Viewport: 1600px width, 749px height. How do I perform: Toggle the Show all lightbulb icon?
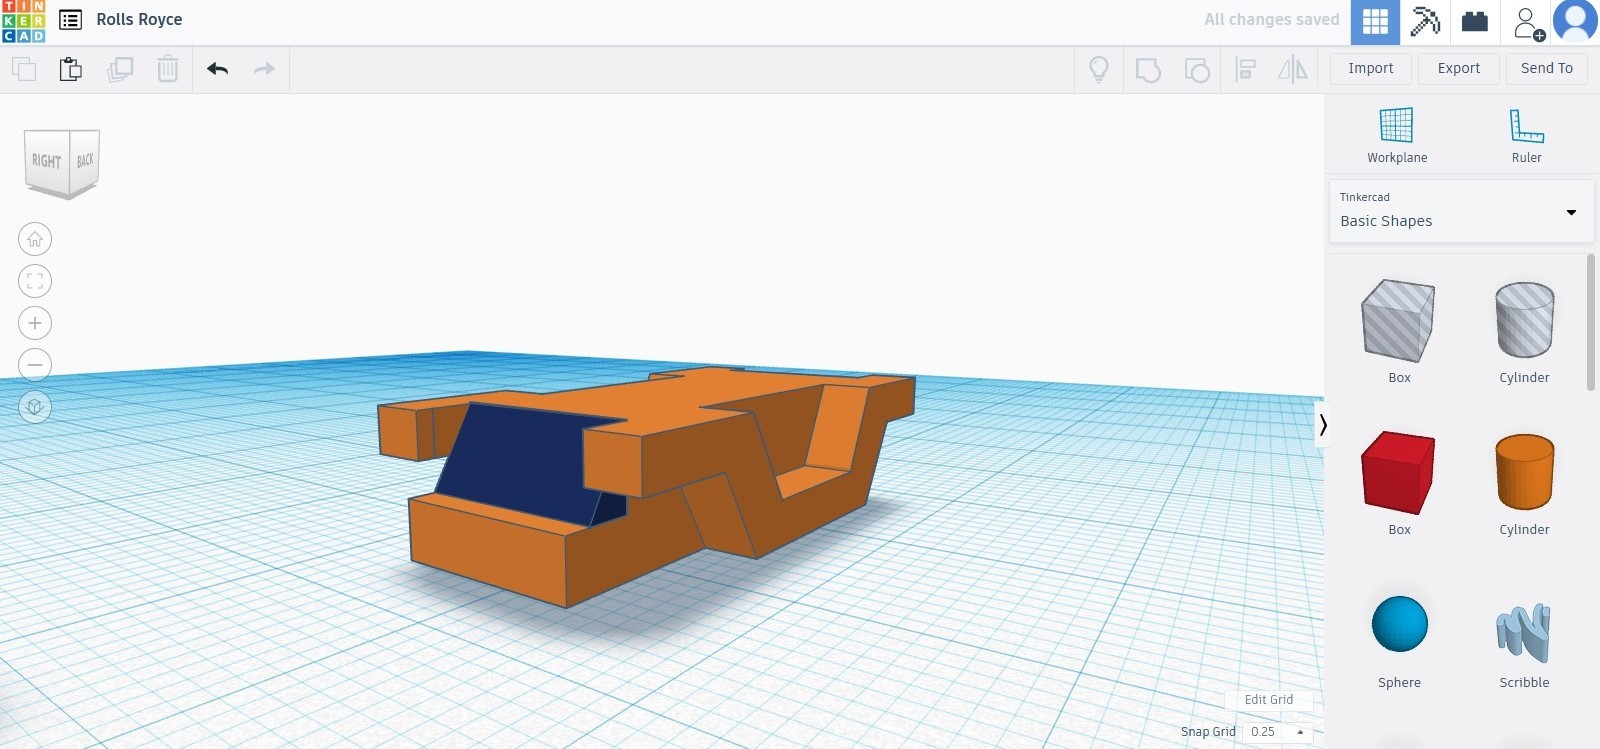[1099, 69]
